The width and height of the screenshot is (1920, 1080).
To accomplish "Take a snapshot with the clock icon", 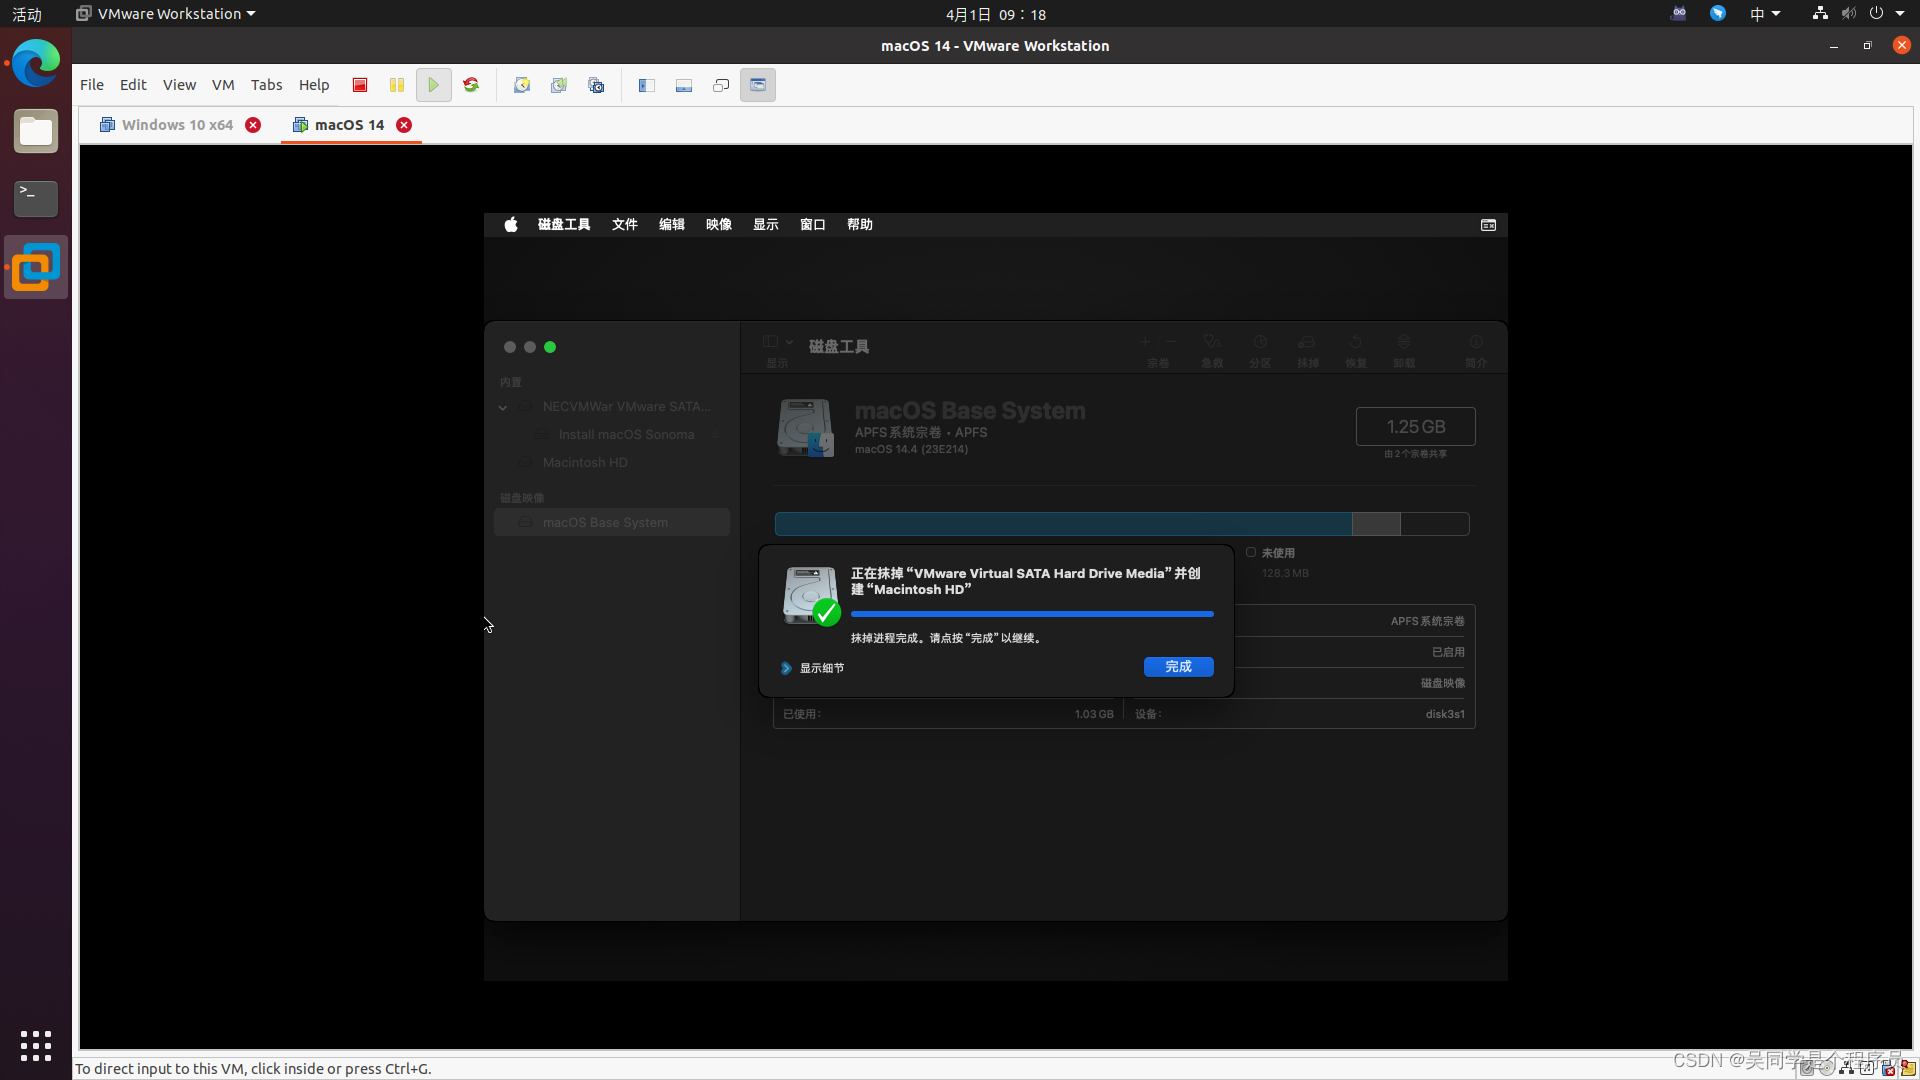I will coord(522,85).
